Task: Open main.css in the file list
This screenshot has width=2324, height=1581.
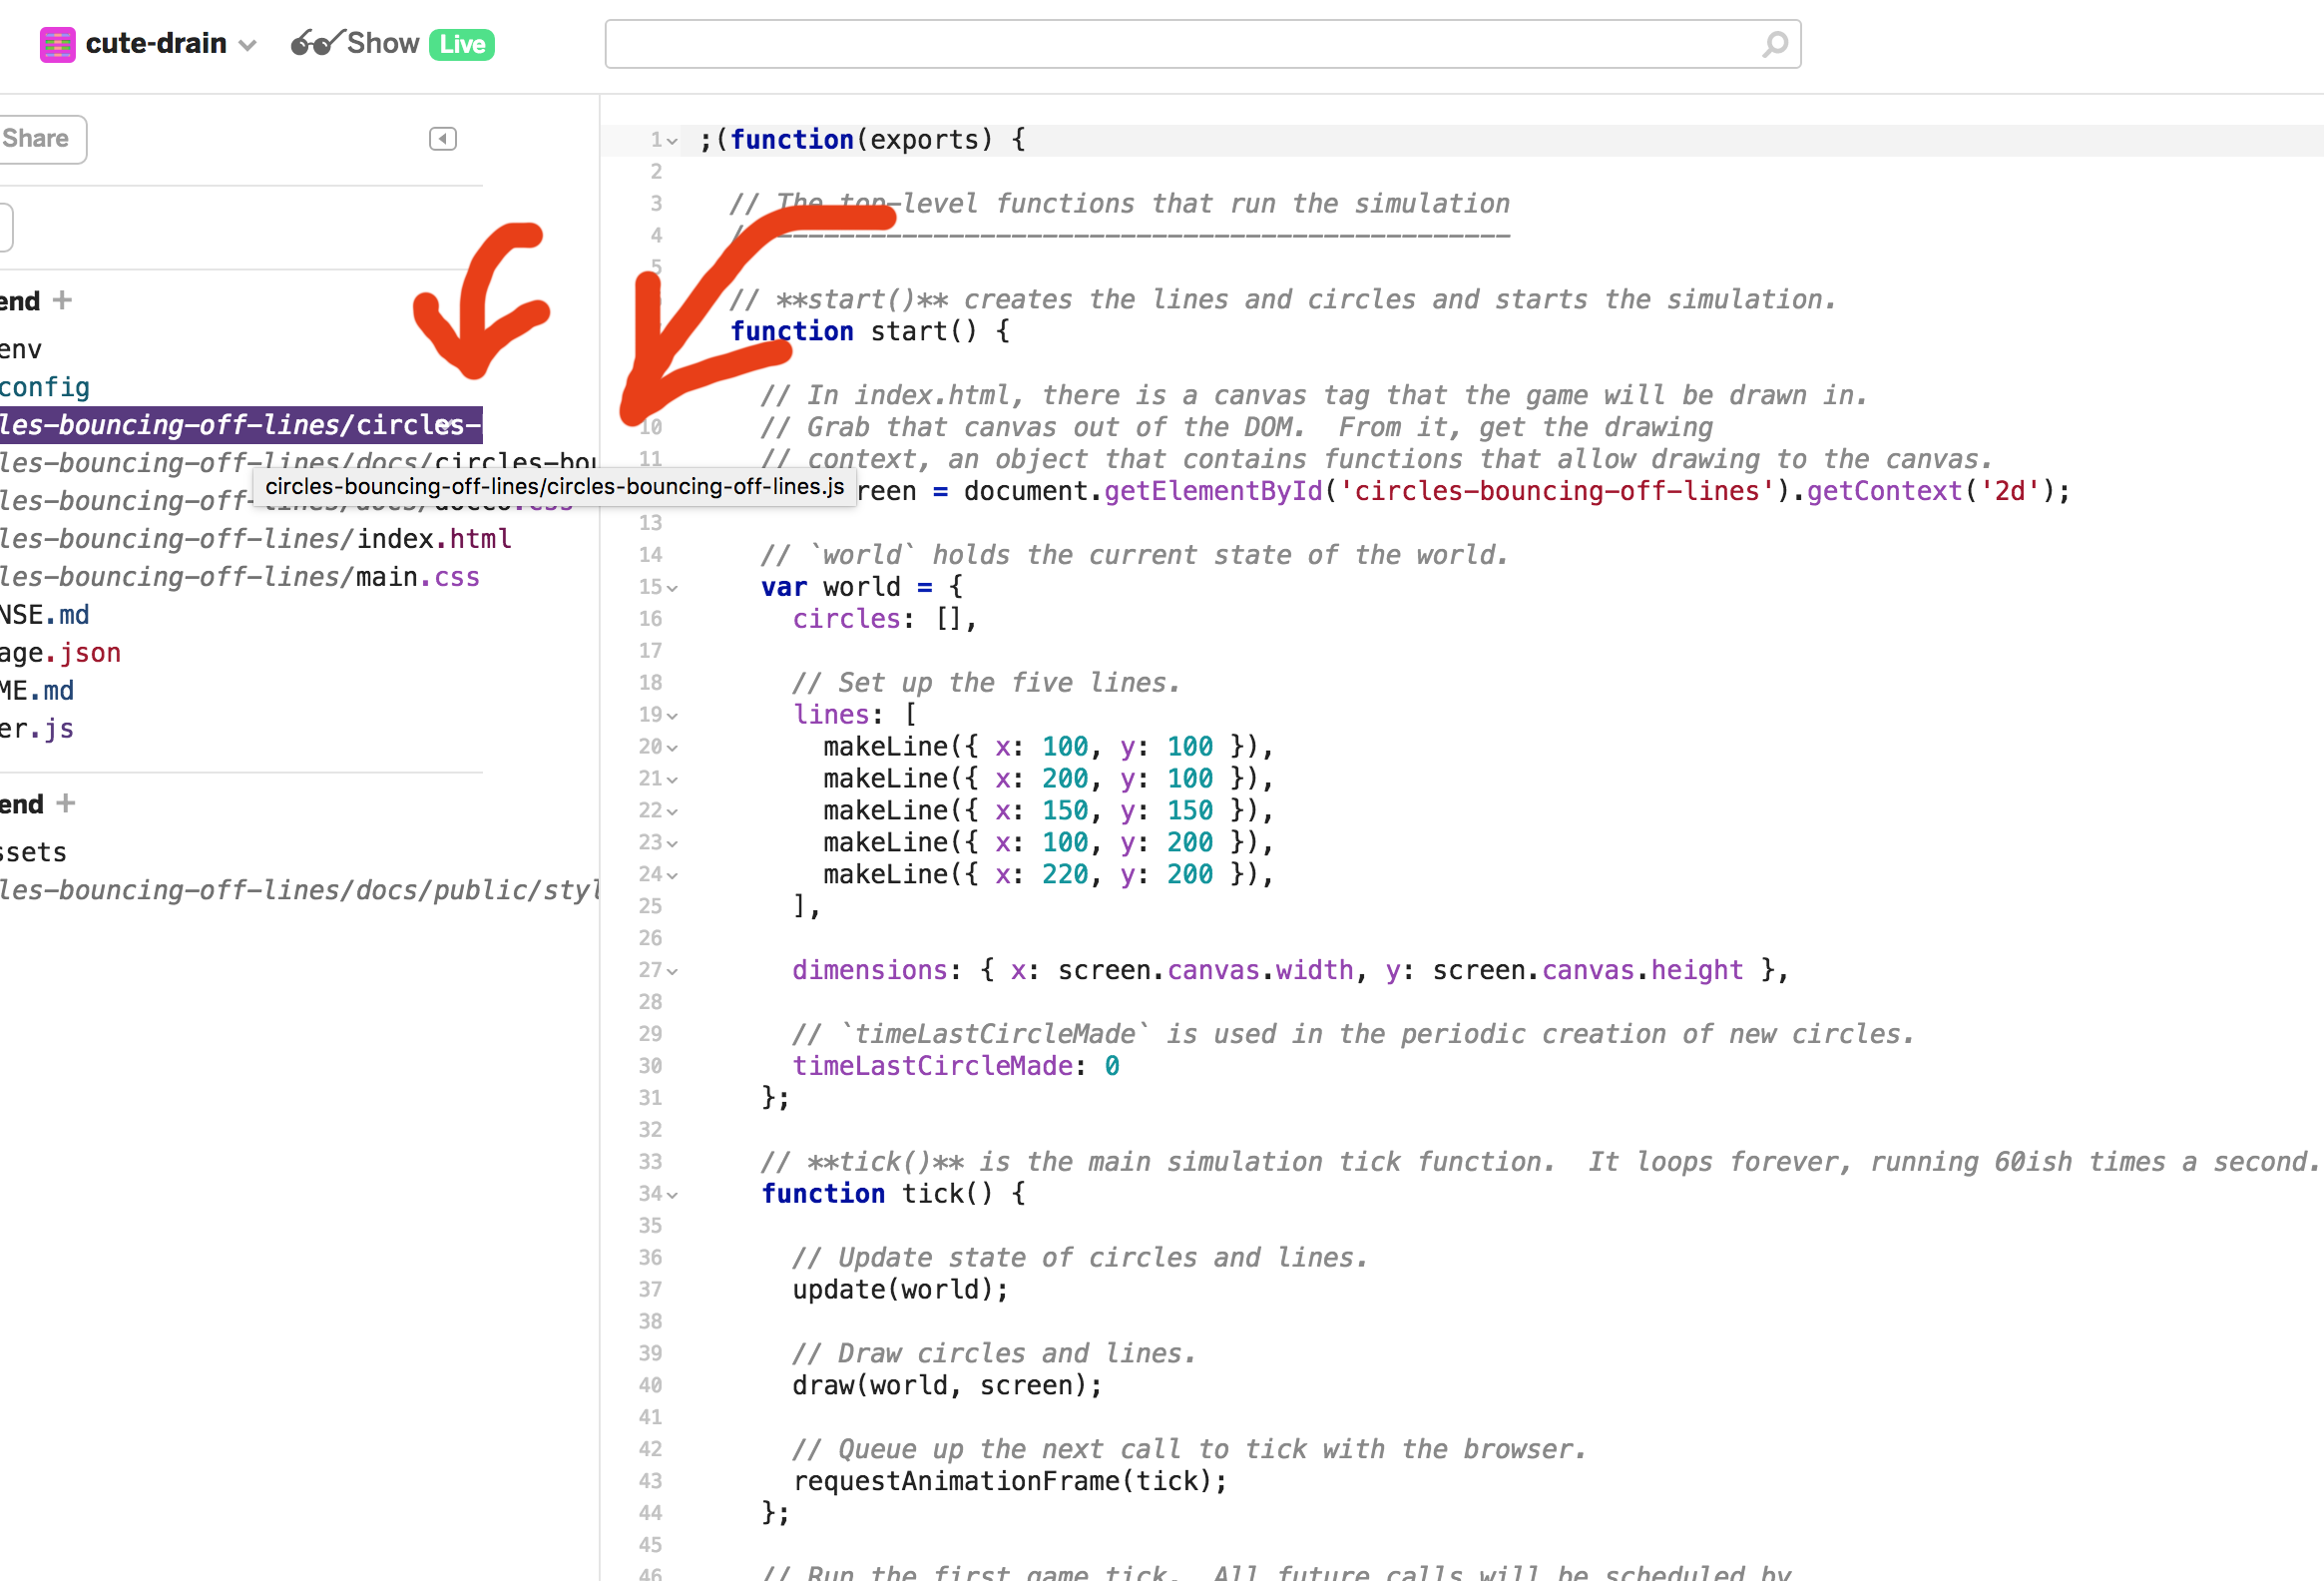Action: (x=418, y=577)
